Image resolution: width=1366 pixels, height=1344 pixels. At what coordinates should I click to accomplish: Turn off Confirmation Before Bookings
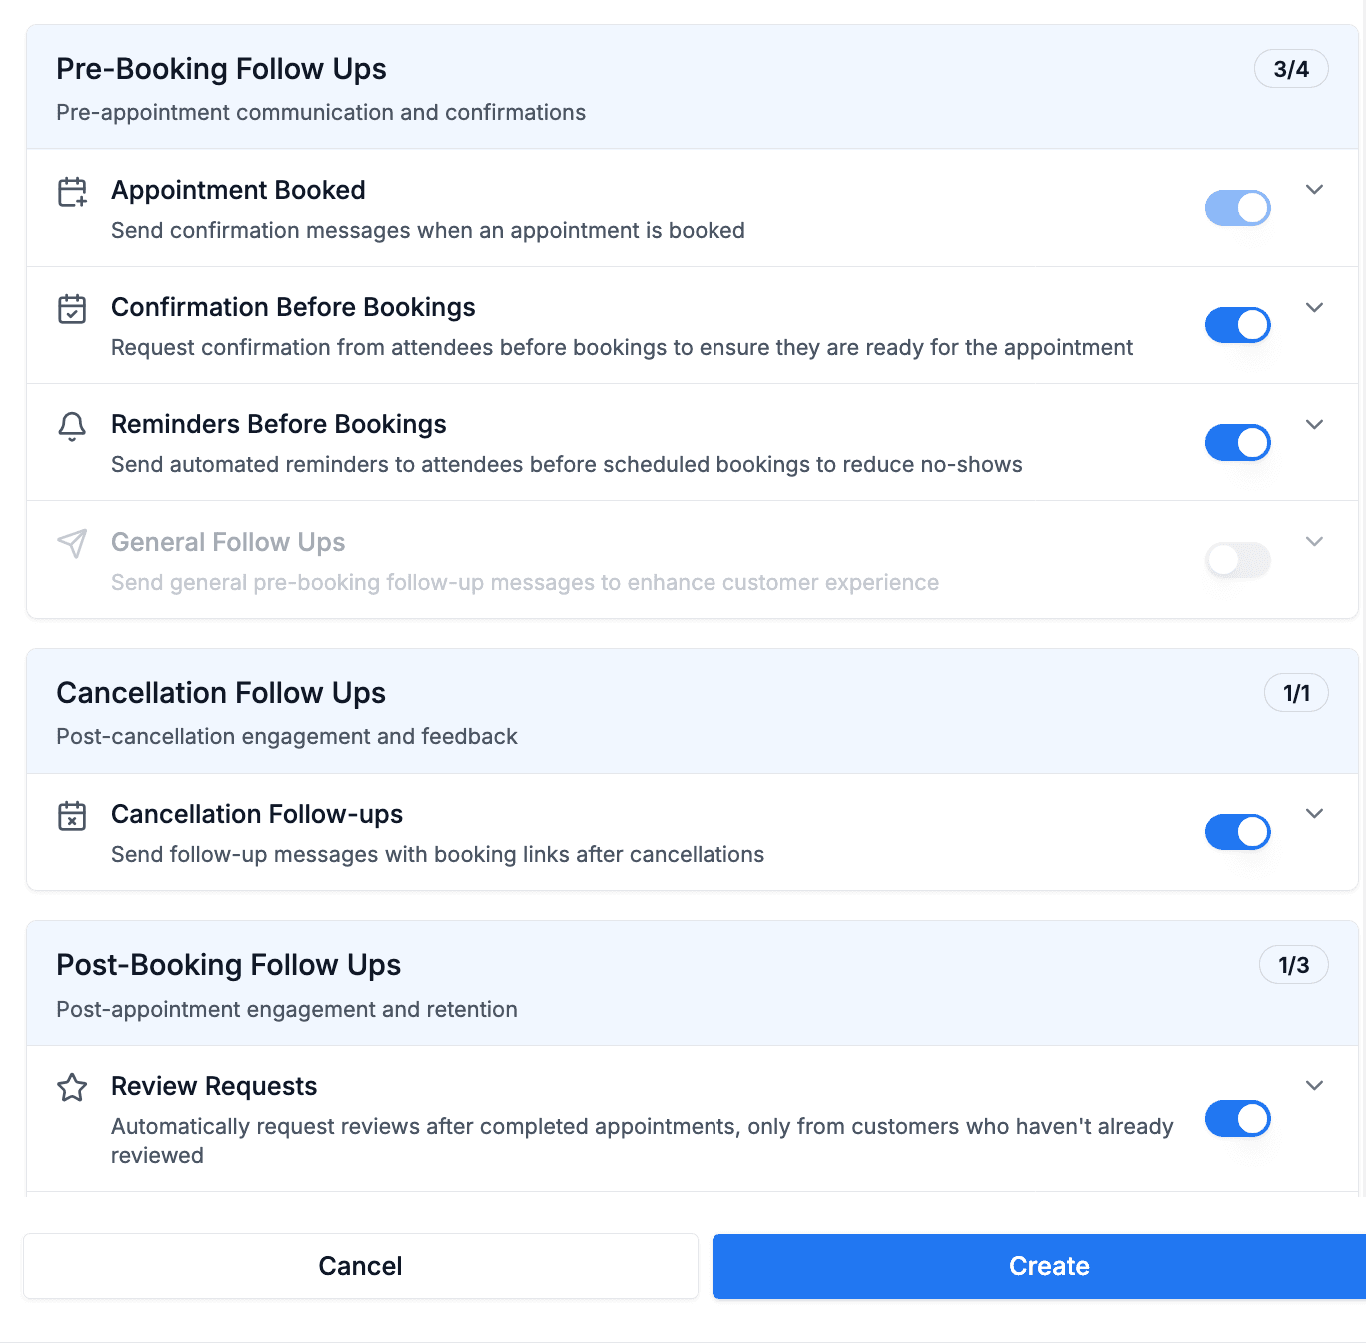1237,325
